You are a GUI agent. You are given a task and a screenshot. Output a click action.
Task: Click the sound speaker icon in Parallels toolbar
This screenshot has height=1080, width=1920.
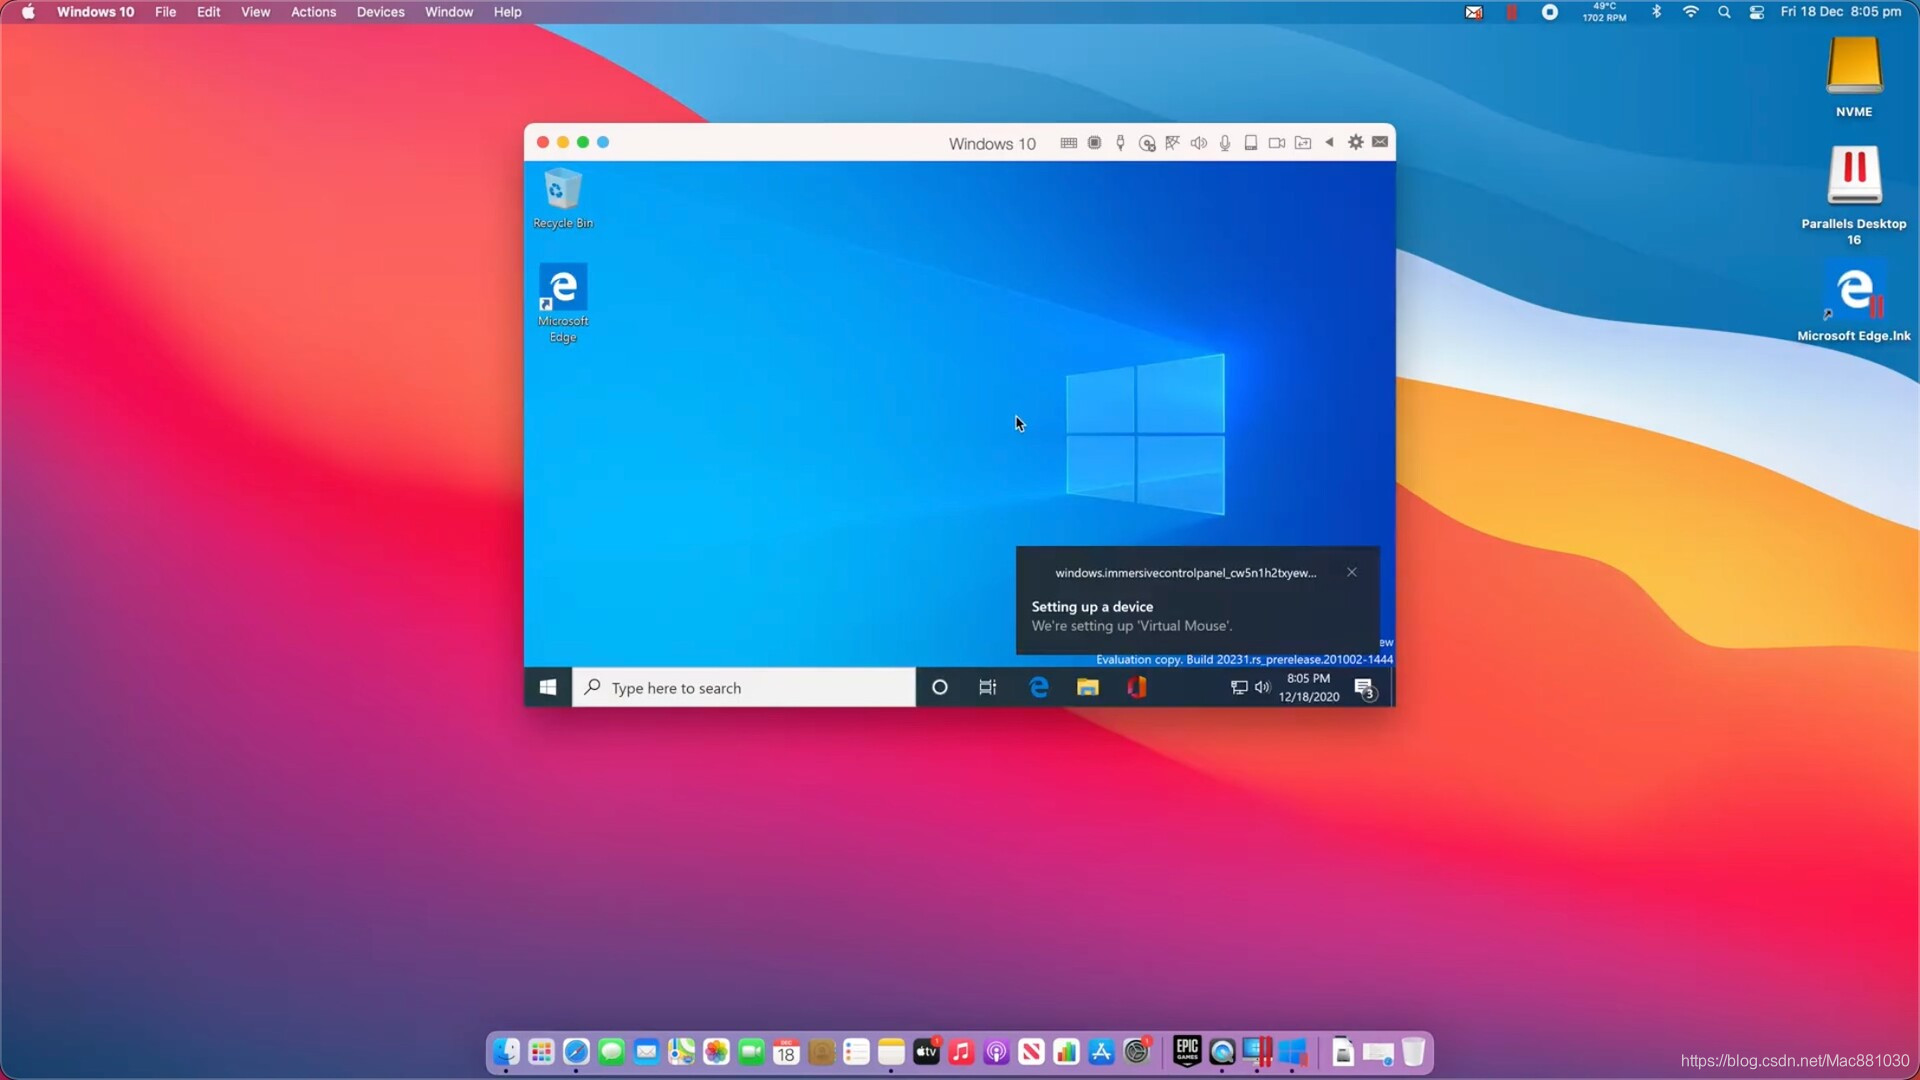[1198, 143]
